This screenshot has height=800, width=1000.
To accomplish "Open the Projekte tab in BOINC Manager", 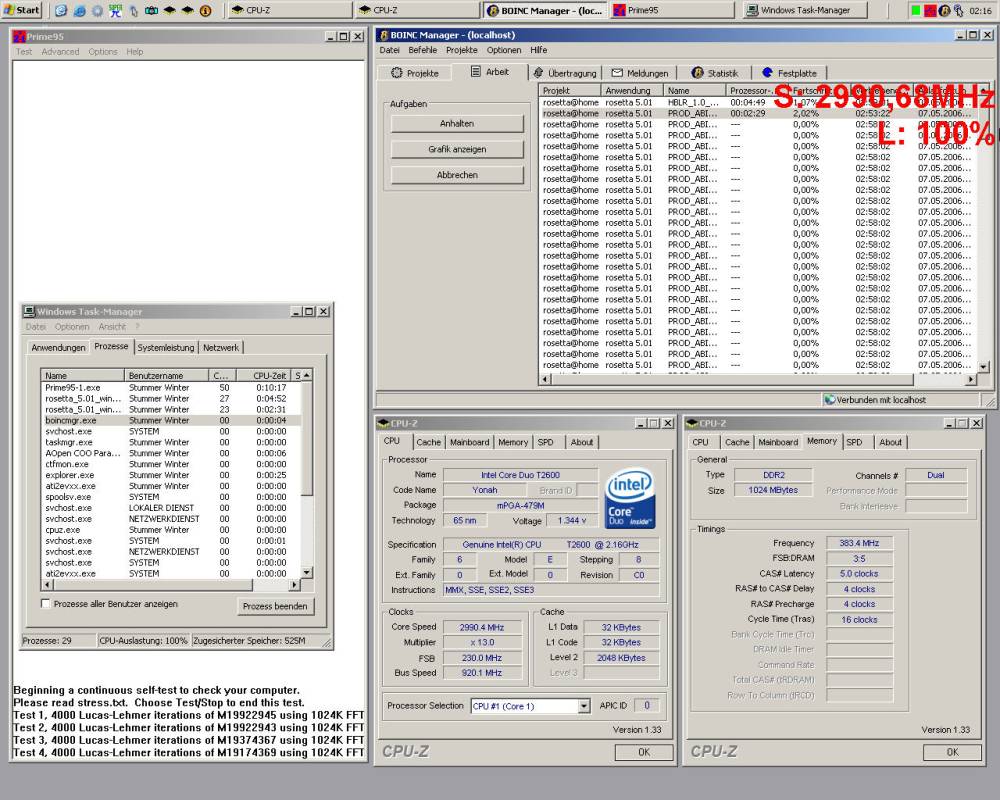I will tap(415, 73).
